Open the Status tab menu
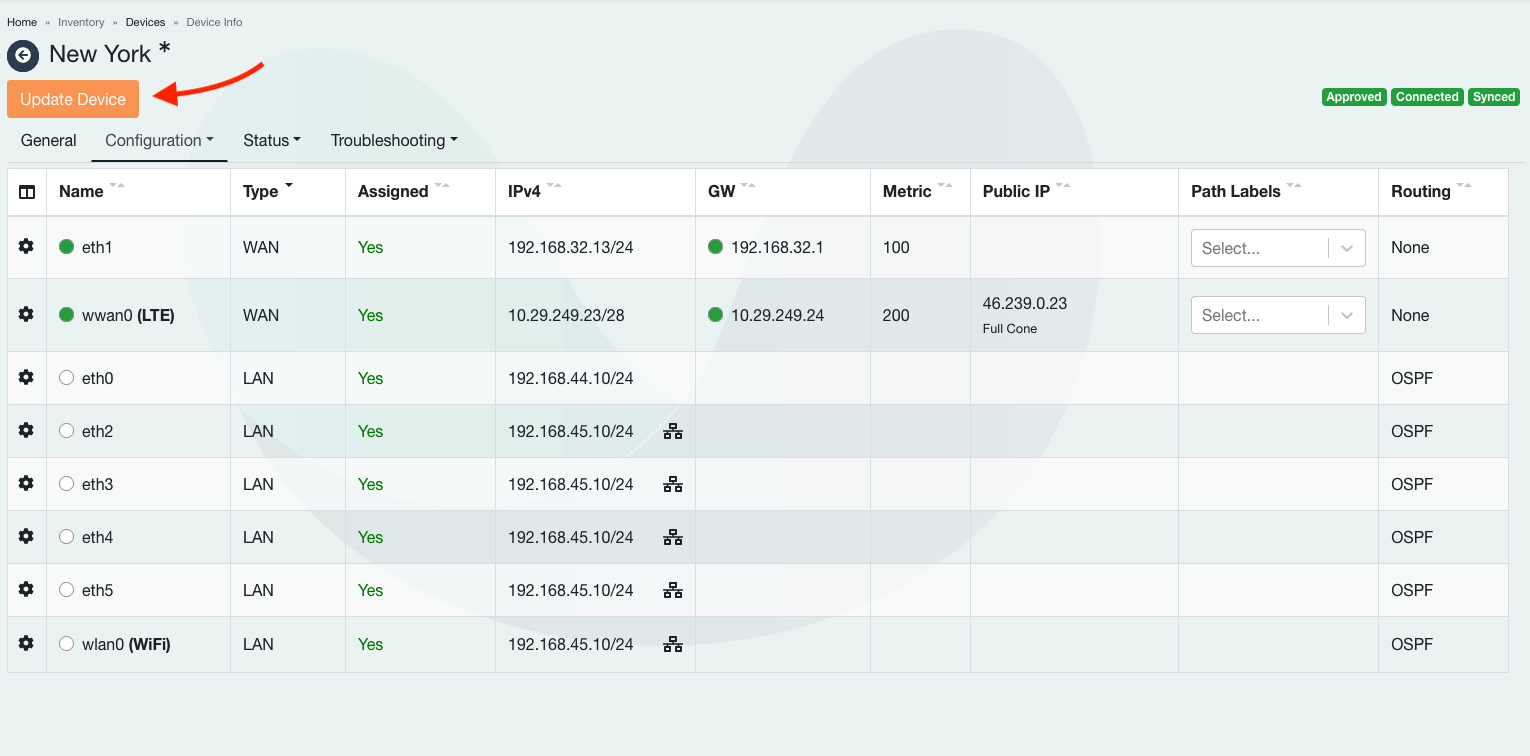This screenshot has width=1530, height=756. [x=271, y=141]
